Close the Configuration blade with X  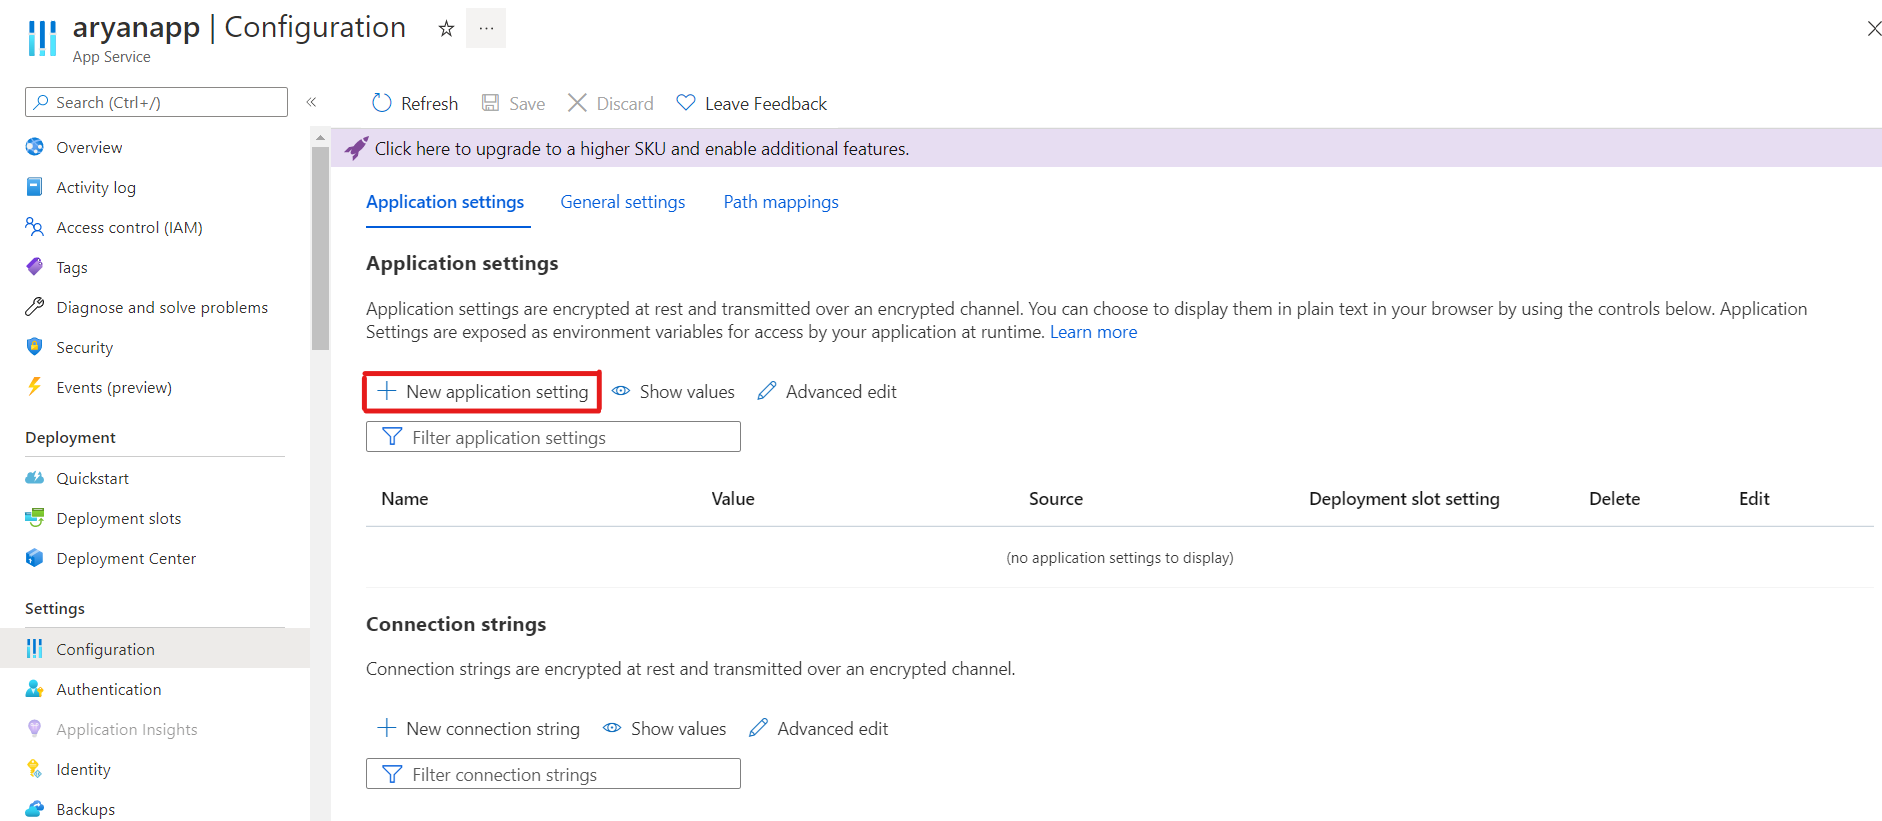point(1874,29)
